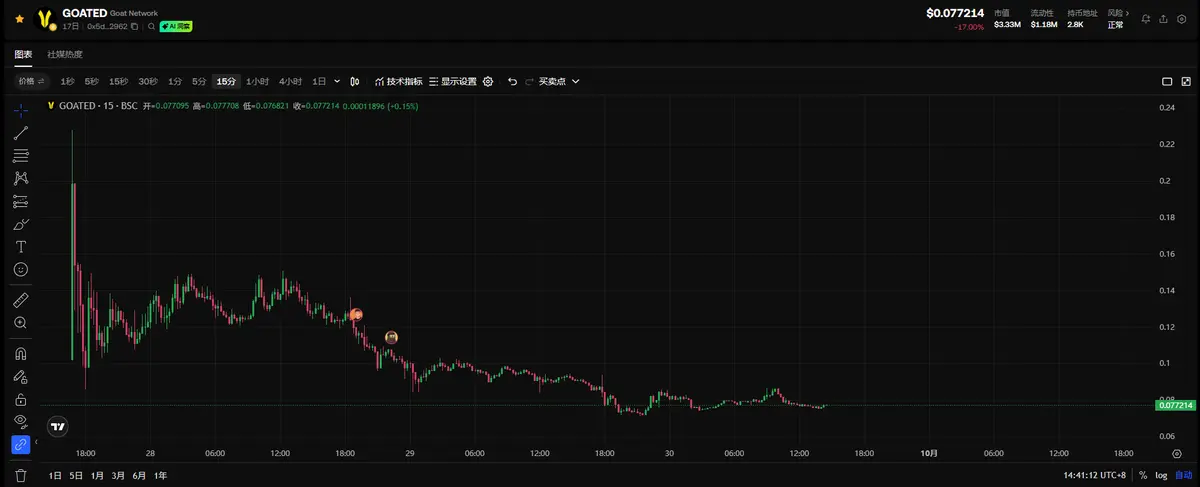The image size is (1200, 487).
Task: Select the 4小时 interval
Action: click(x=290, y=81)
